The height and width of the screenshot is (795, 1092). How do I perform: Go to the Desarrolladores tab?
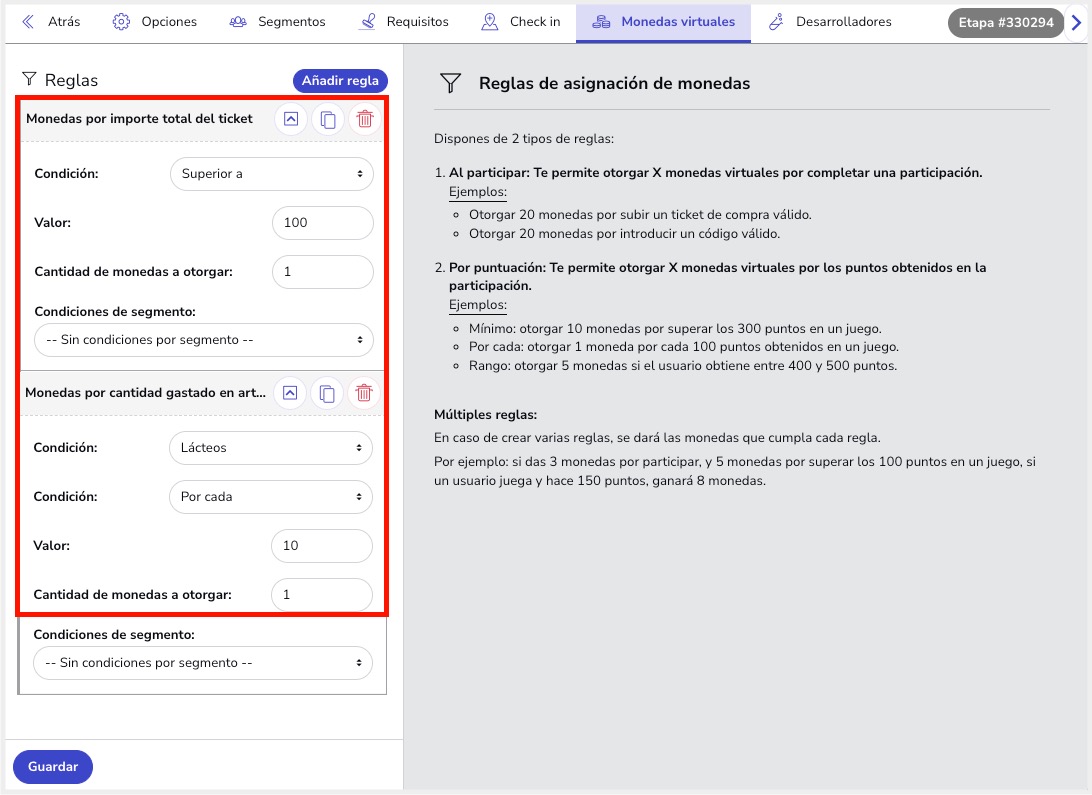click(x=829, y=22)
